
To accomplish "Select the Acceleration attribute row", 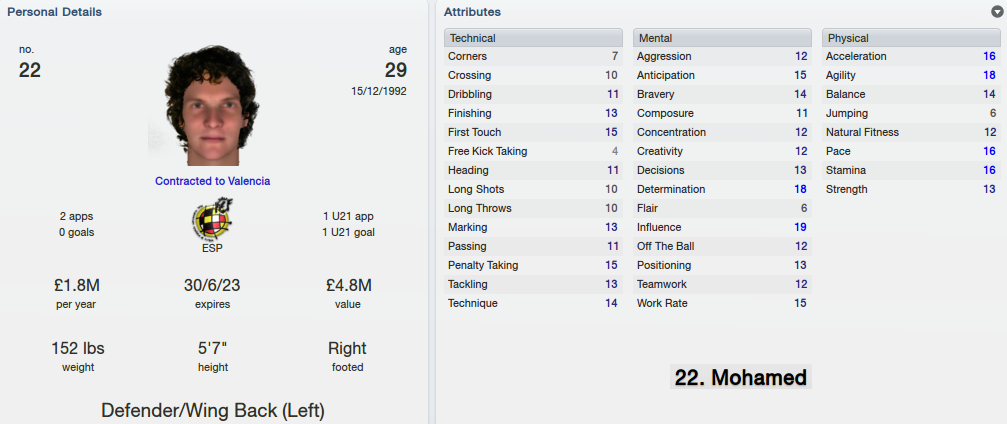I will (x=911, y=57).
